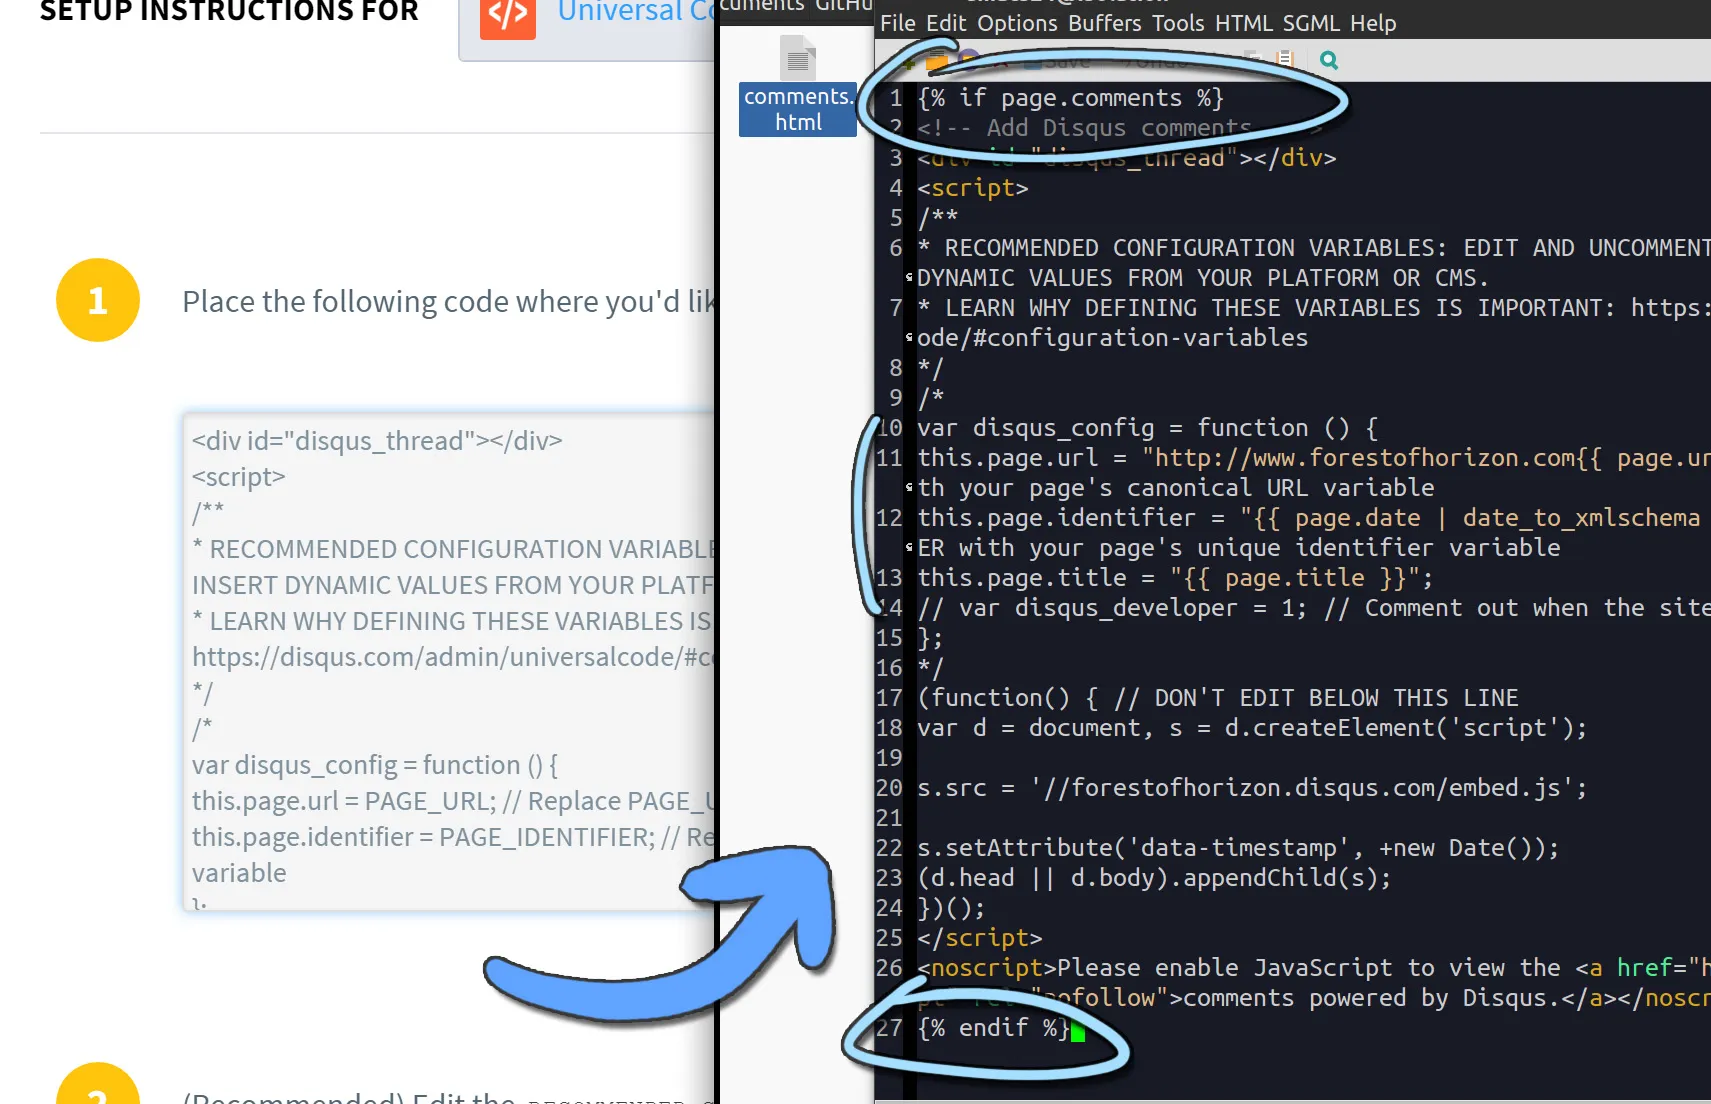
Task: Click the 's.src = //forestofhorizon.disqus.com/embed.js' line
Action: tap(1252, 788)
